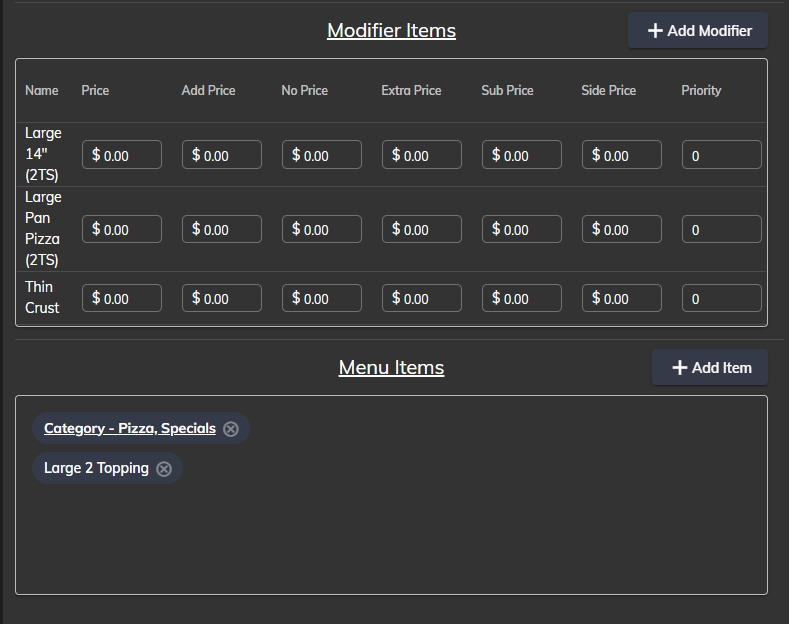Edit Priority field for Thin Crust
This screenshot has height=624, width=789.
point(723,298)
